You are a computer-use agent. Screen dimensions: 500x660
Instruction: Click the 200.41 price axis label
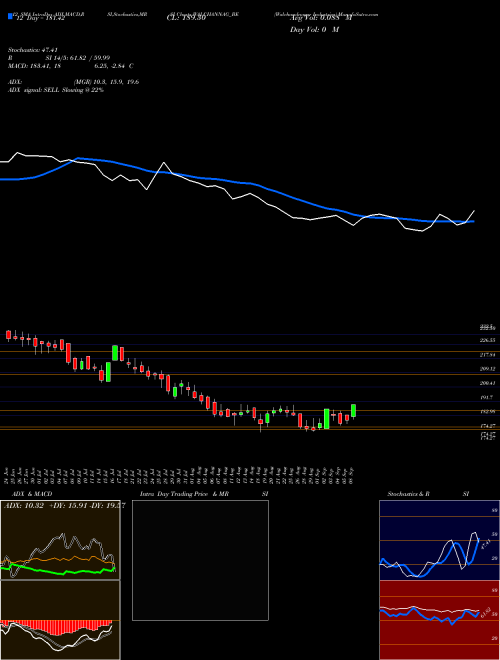tap(487, 383)
